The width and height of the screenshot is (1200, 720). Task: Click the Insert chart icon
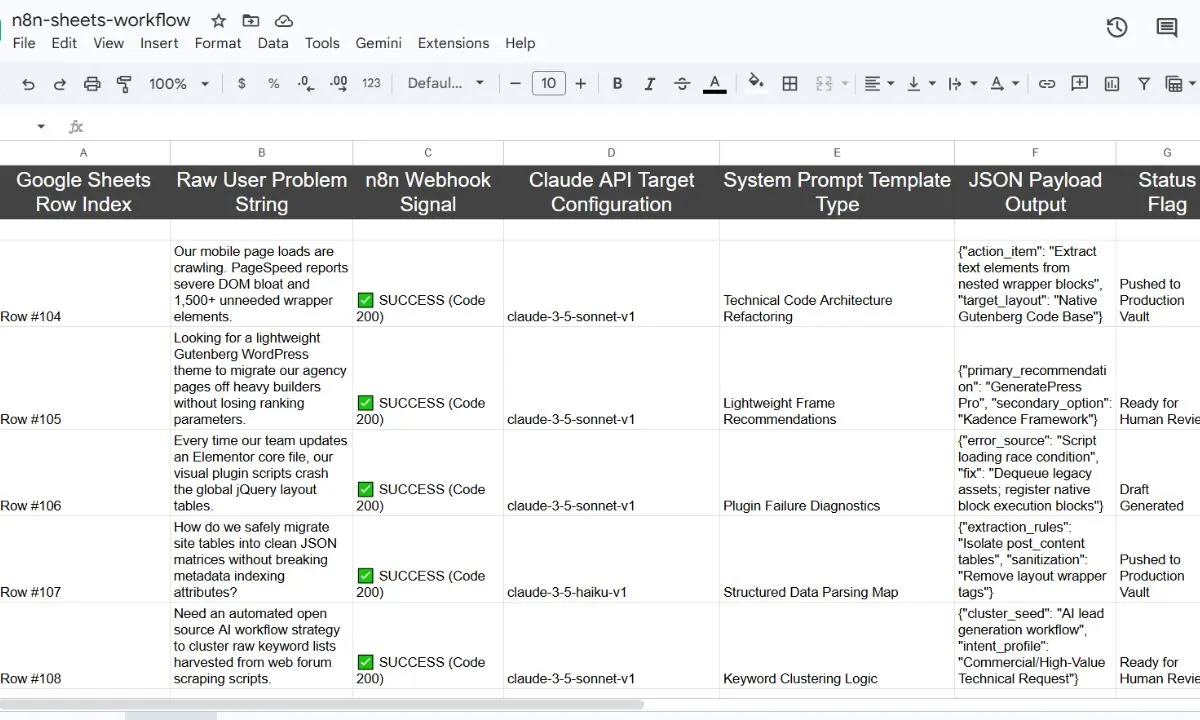(x=1111, y=84)
